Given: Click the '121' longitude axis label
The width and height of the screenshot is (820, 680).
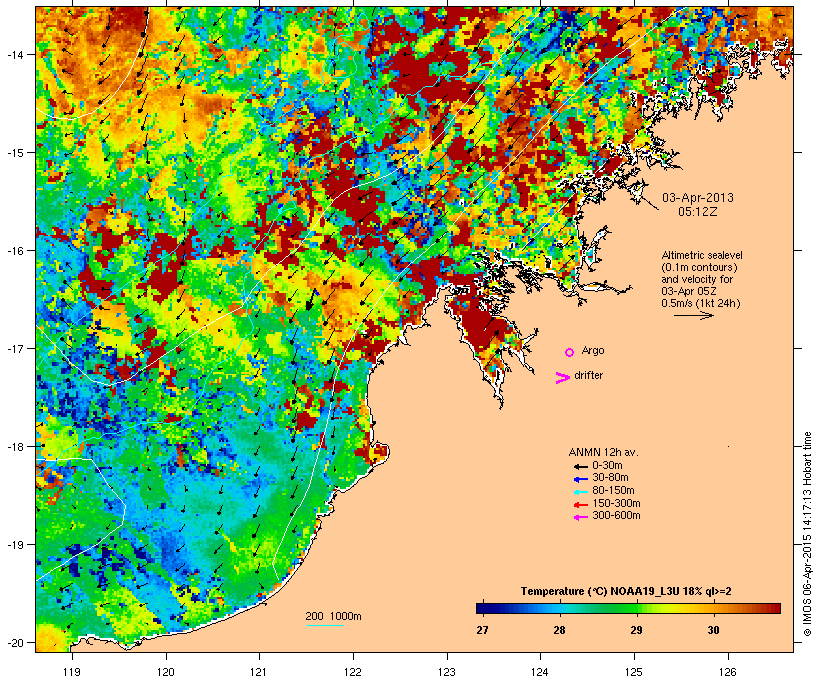Looking at the screenshot, I should tap(259, 672).
